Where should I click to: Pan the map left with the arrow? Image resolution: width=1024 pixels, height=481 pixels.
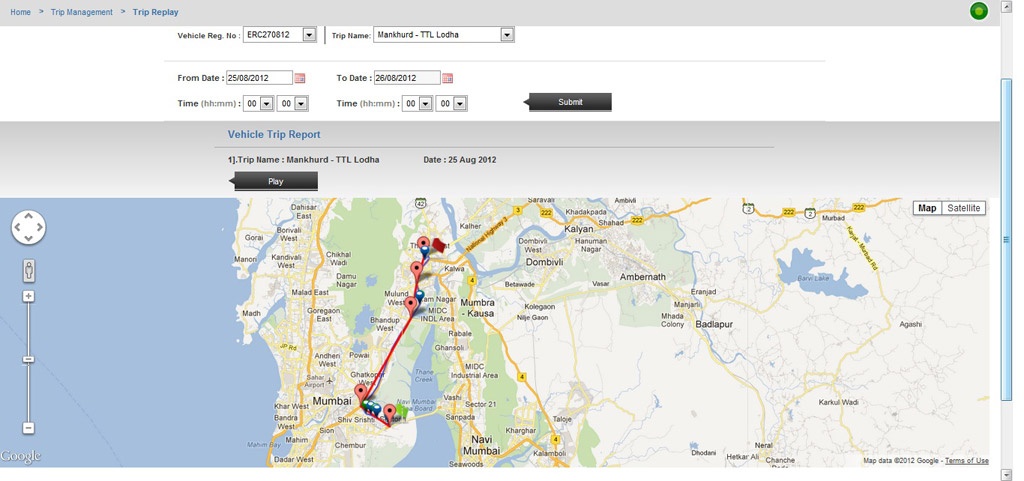point(18,227)
